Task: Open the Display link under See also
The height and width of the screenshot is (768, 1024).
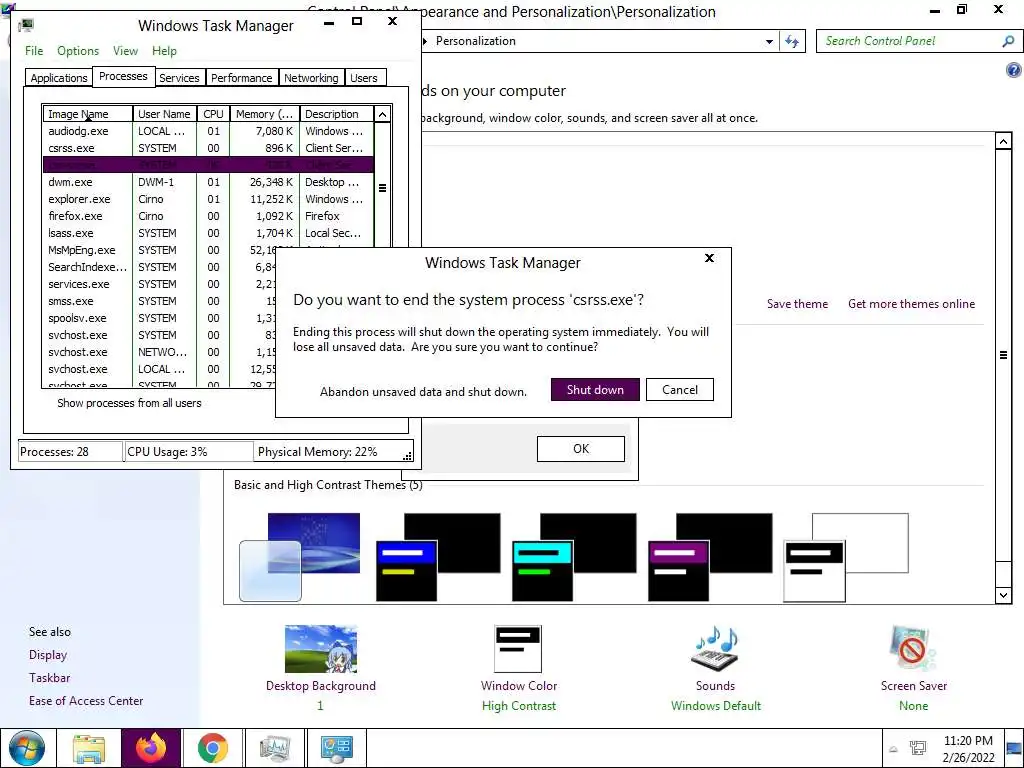Action: pyautogui.click(x=48, y=655)
